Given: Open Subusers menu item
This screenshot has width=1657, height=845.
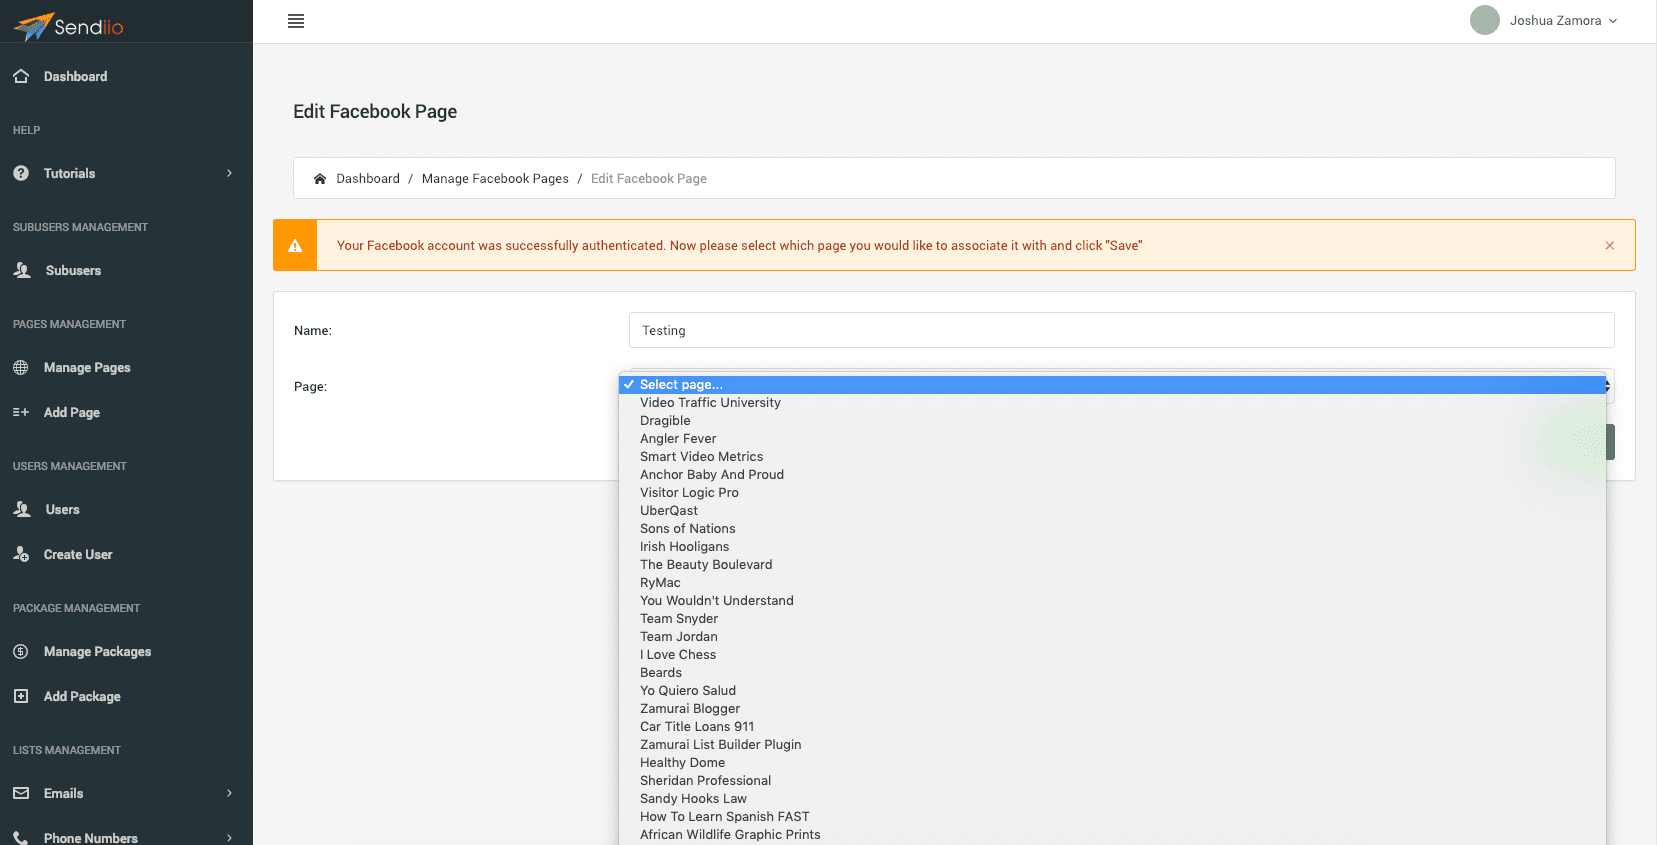Looking at the screenshot, I should click(73, 270).
